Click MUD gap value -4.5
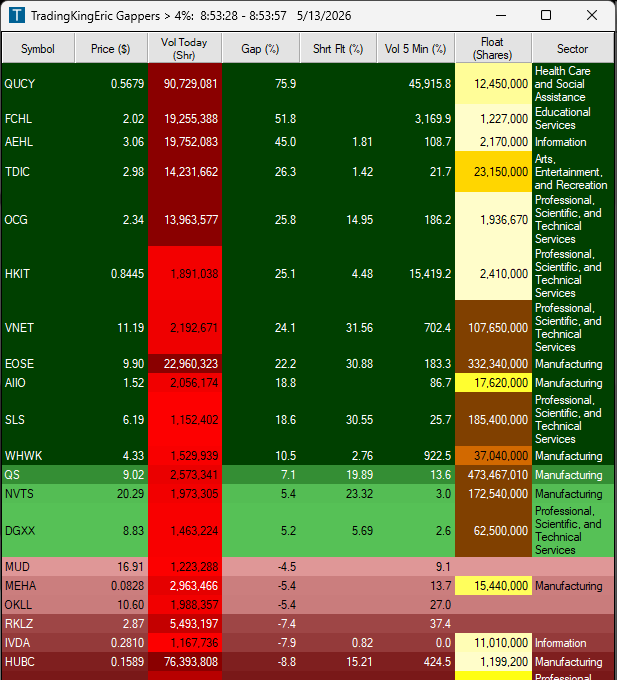The height and width of the screenshot is (680, 617). click(x=287, y=566)
